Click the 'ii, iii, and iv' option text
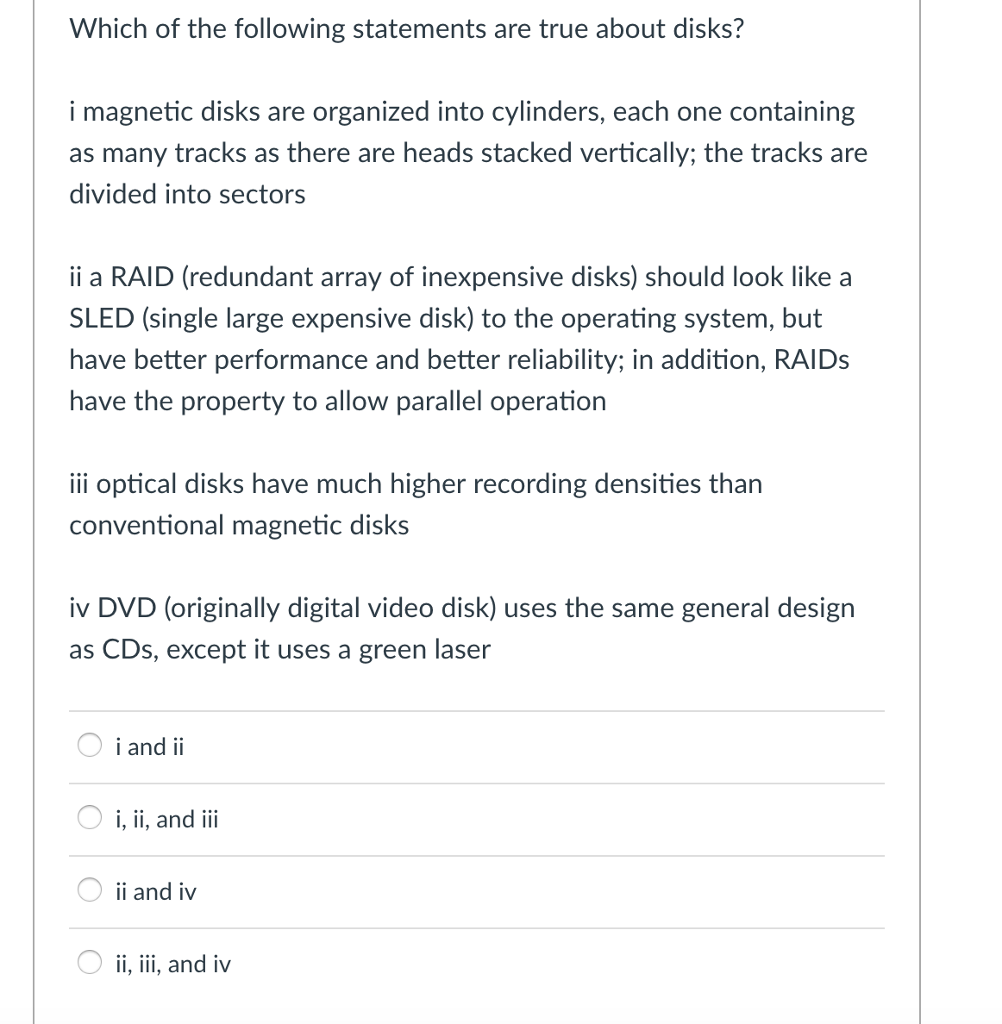The height and width of the screenshot is (1024, 1002). tap(172, 964)
